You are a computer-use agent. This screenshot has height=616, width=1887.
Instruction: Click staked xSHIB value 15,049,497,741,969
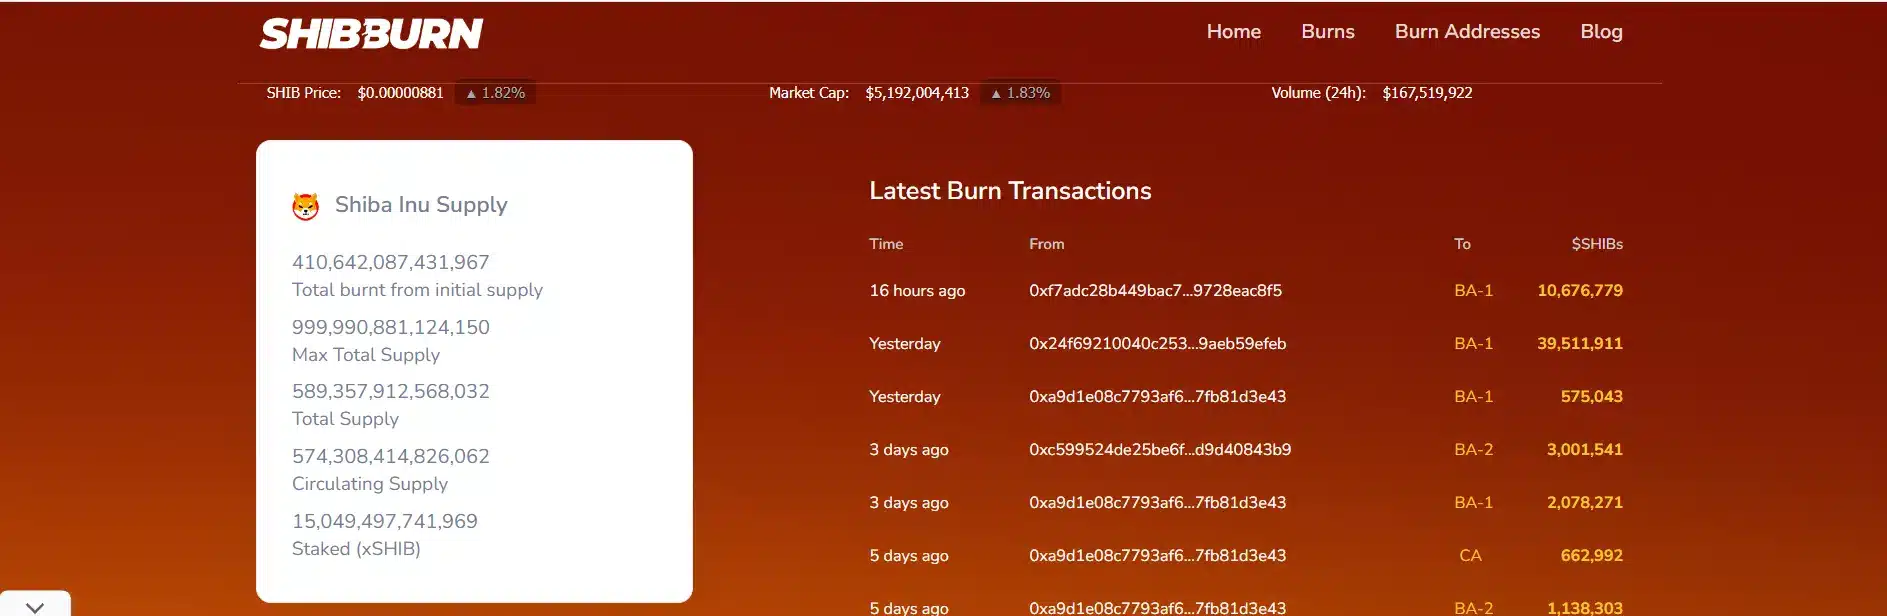(x=384, y=521)
